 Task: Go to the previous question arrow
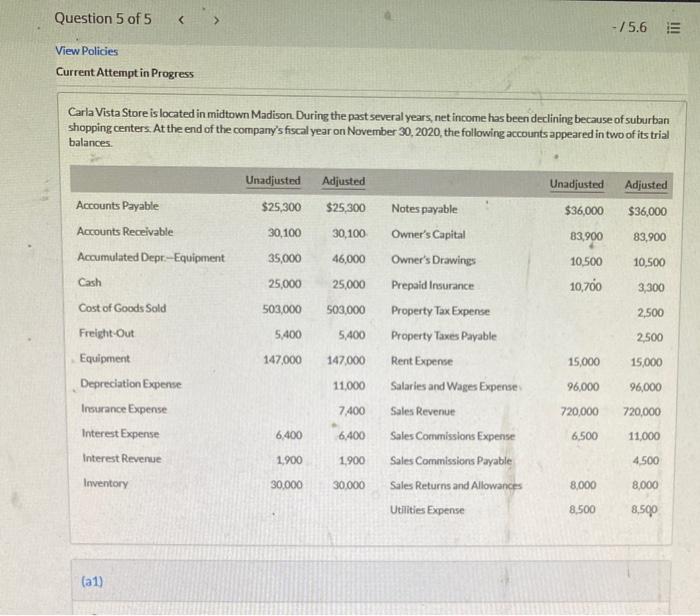pos(181,20)
